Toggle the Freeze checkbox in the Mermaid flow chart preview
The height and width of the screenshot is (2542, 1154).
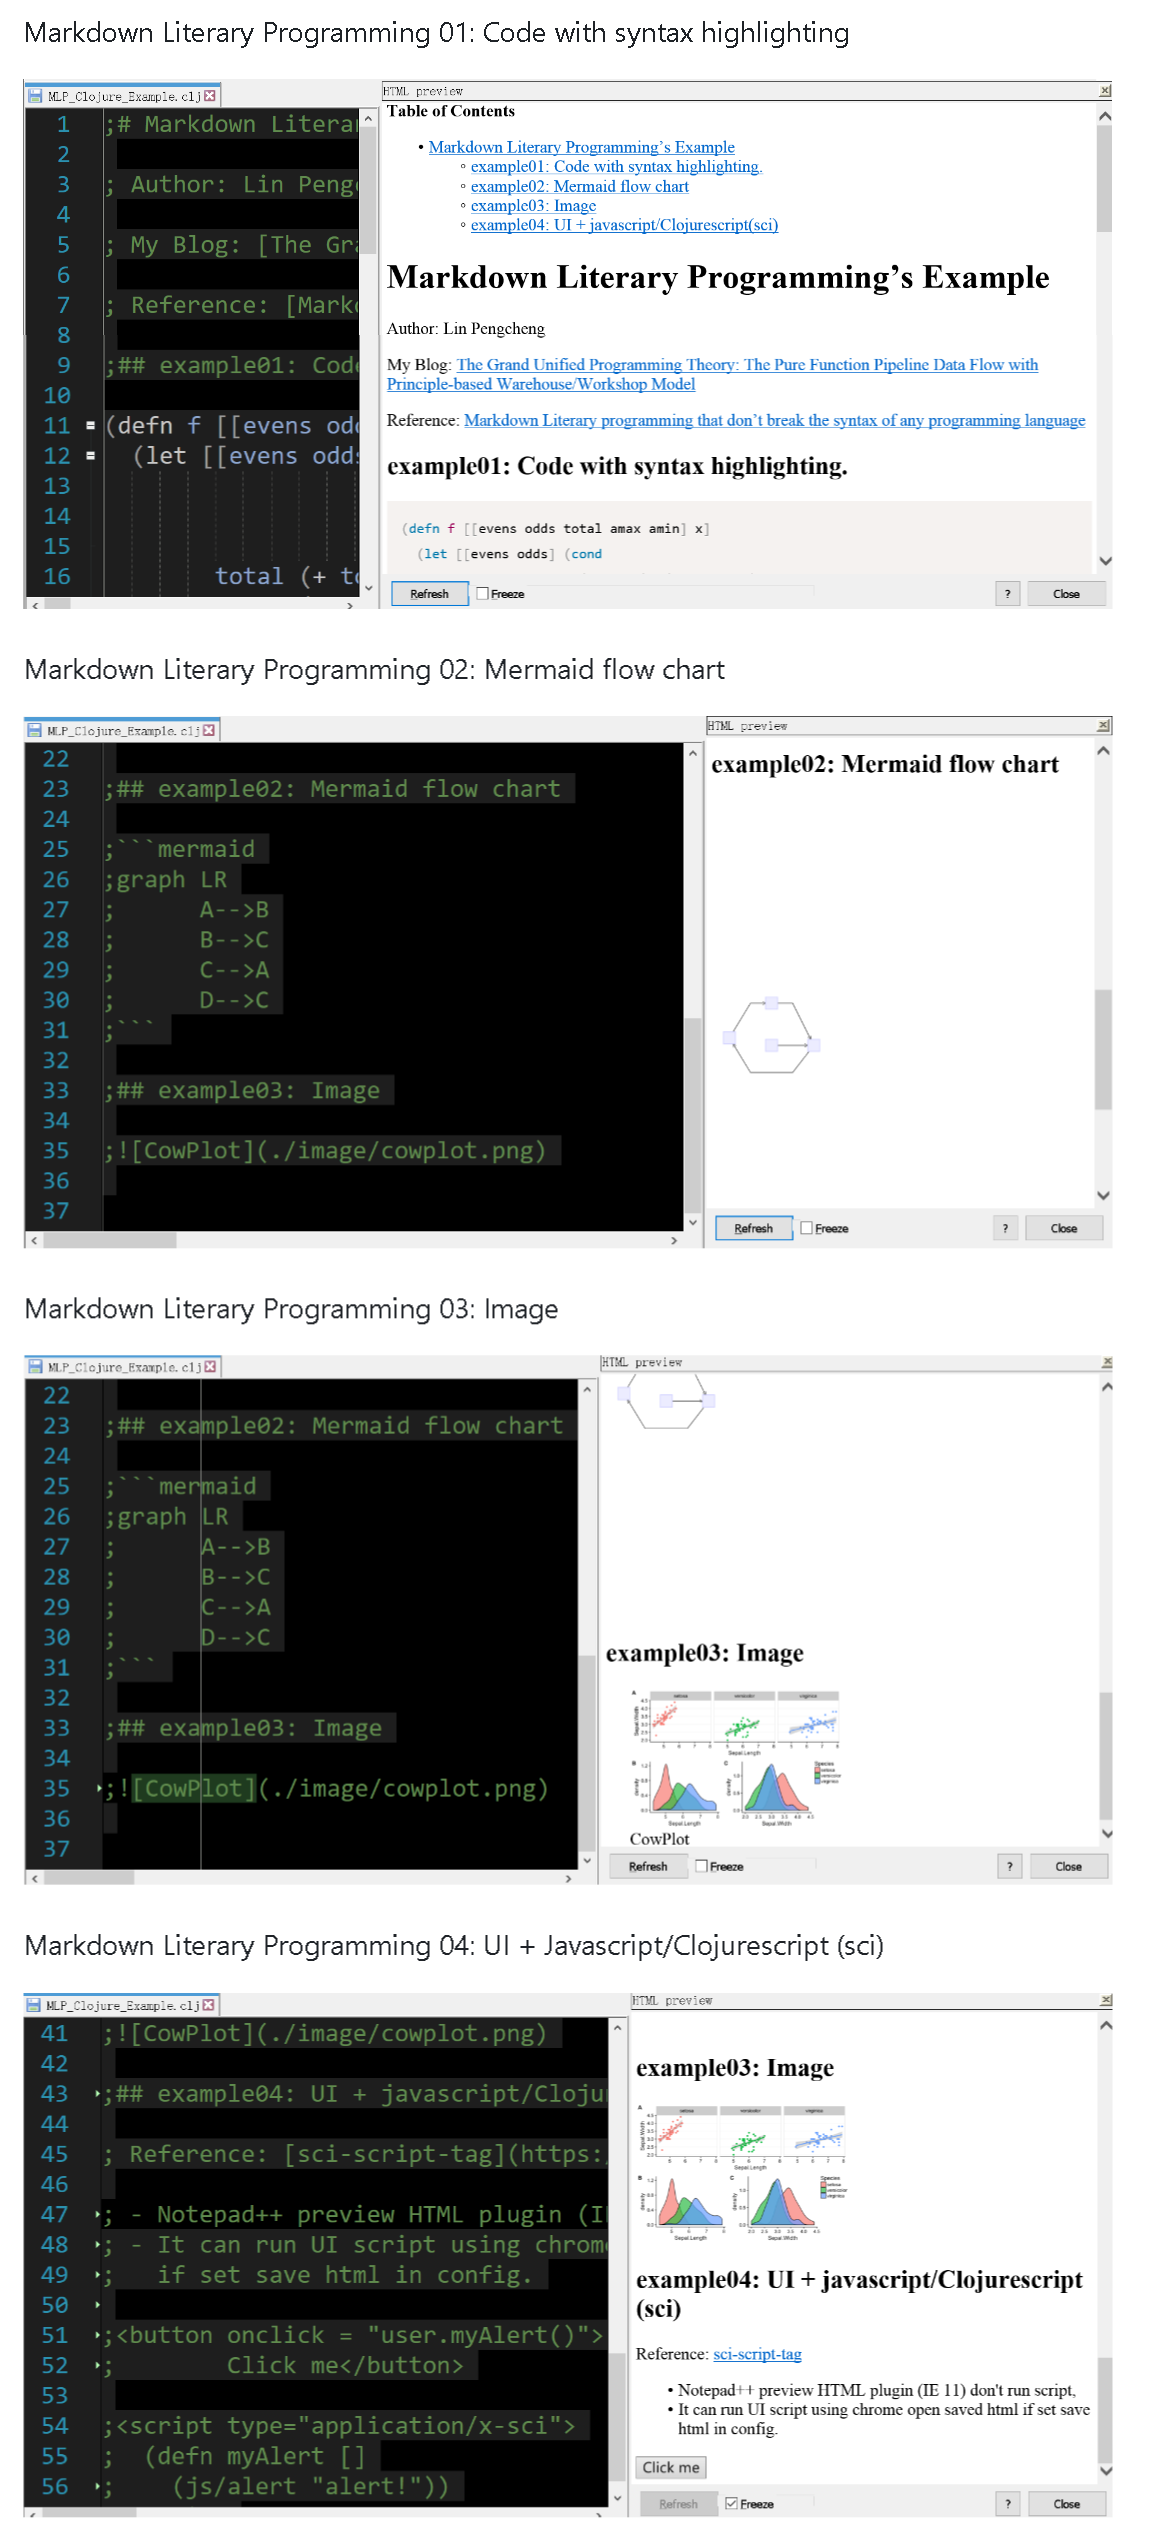point(806,1228)
